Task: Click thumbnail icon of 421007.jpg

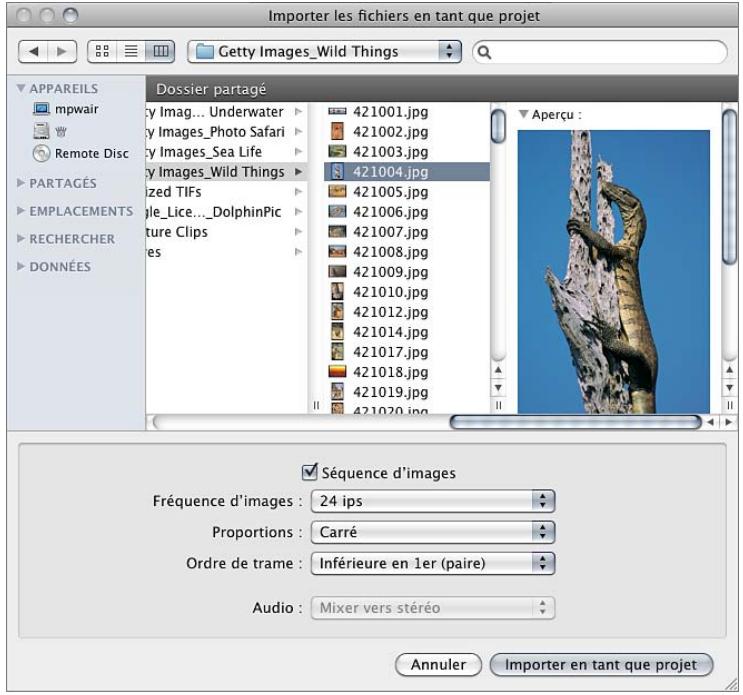Action: tap(337, 231)
